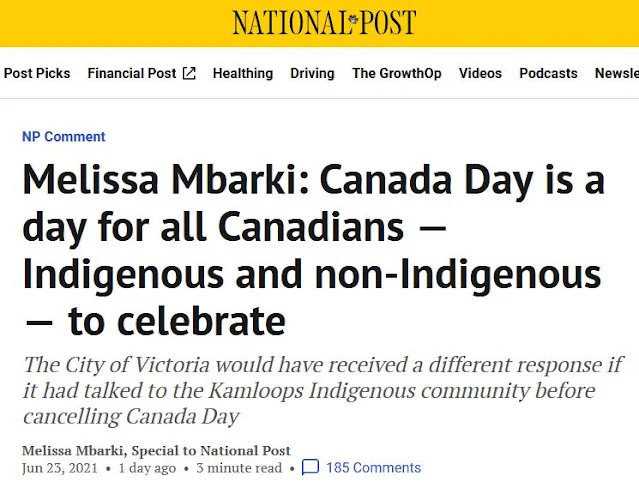
Task: Open the Videos section
Action: pos(480,73)
